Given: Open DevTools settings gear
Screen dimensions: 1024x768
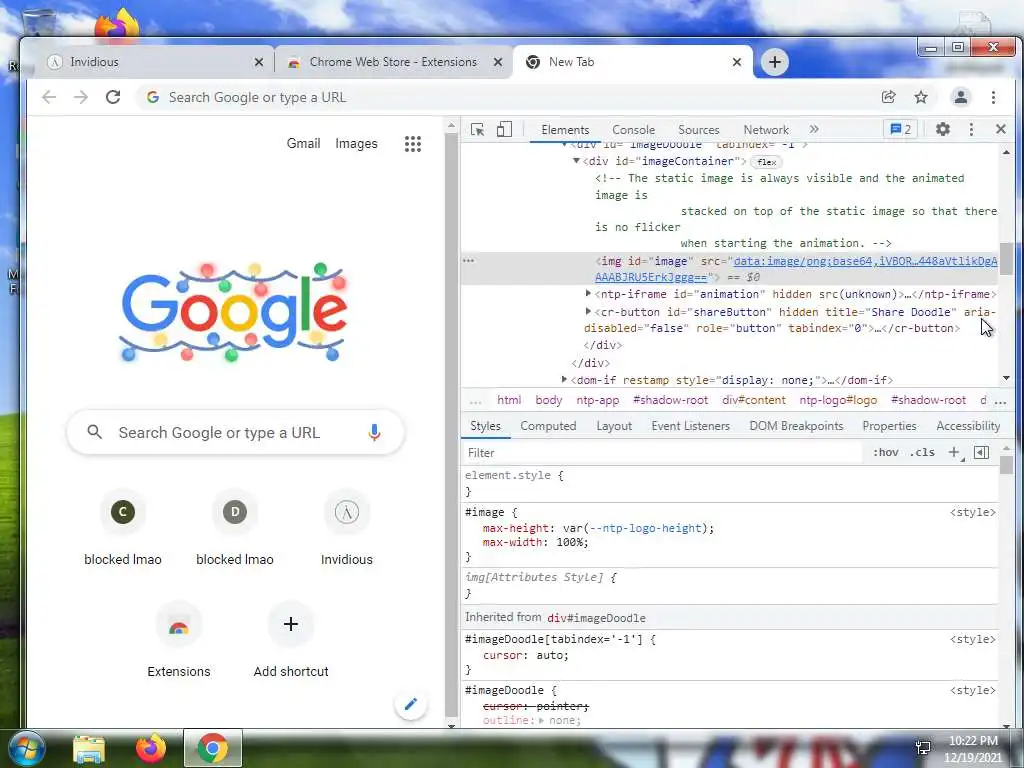Looking at the screenshot, I should tap(942, 129).
